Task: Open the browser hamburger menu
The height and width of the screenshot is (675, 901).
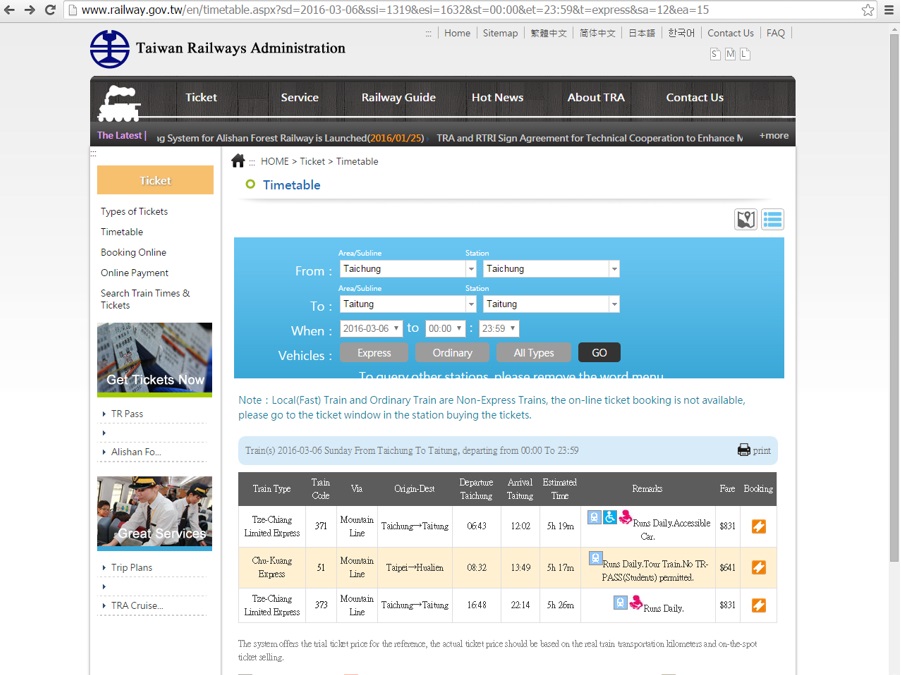Action: pos(889,10)
